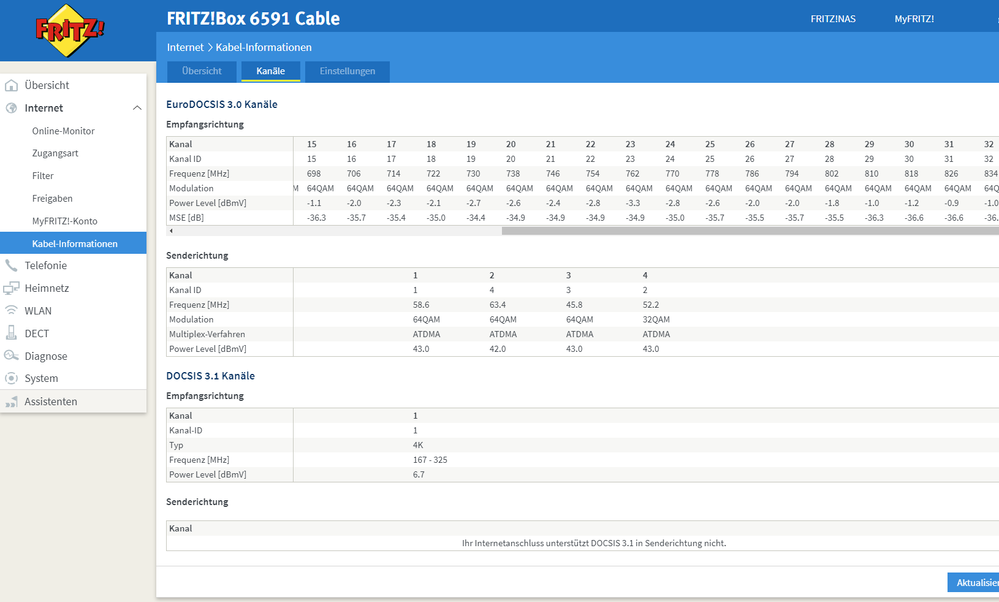
Task: Click the Multiplex-Verfahren row label
Action: [206, 334]
